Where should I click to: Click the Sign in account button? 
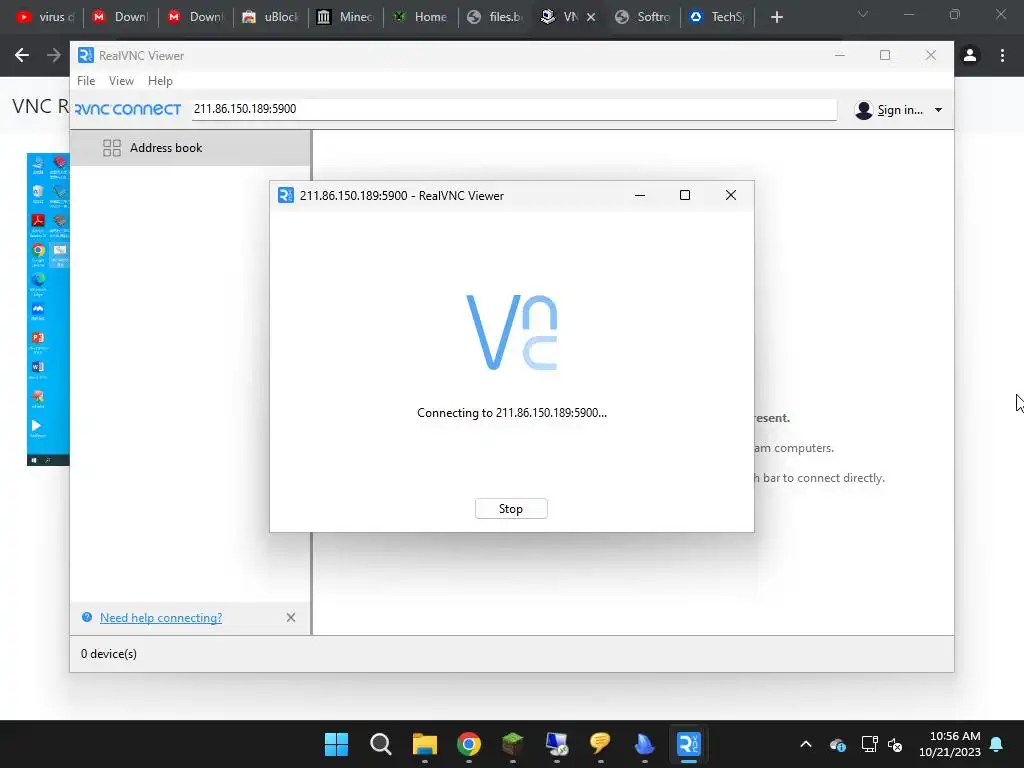click(889, 110)
